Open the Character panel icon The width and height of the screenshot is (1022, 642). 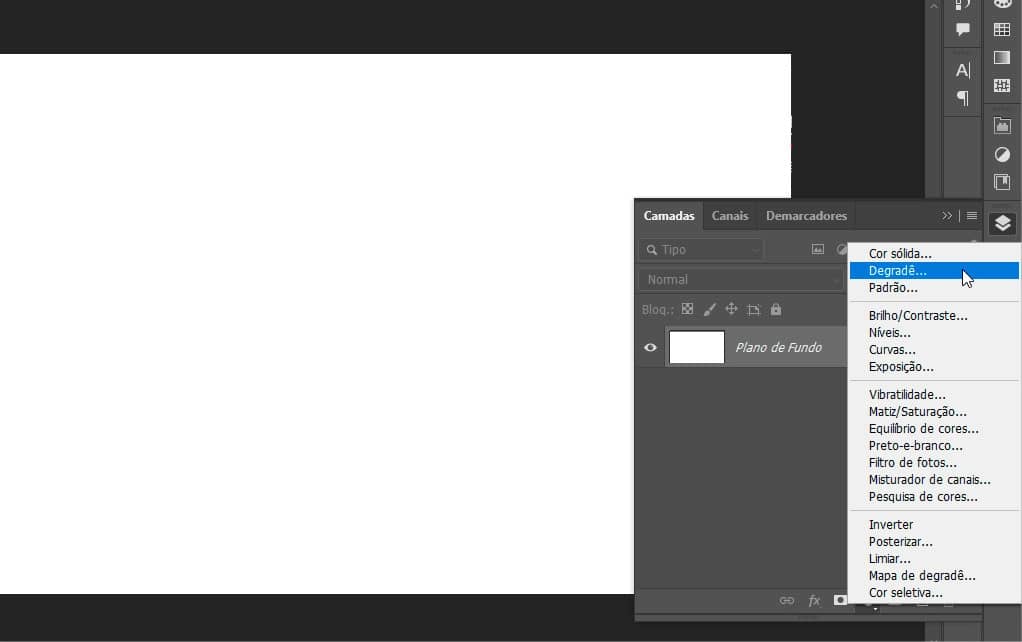click(x=962, y=70)
